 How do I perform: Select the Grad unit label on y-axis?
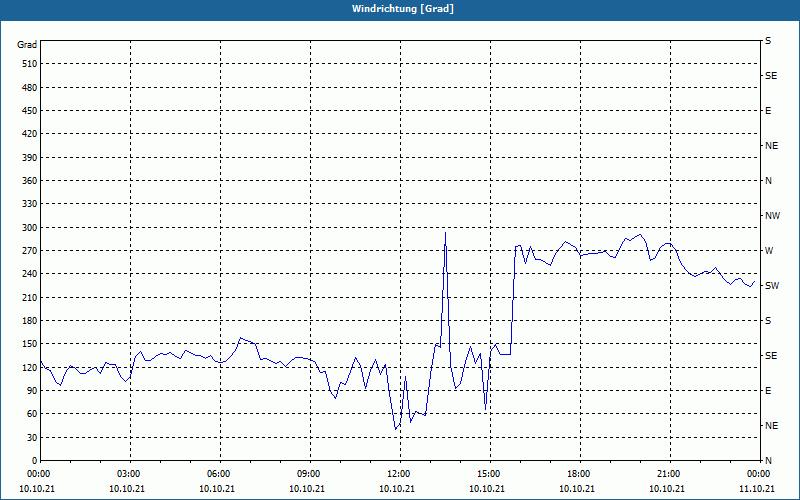(27, 45)
